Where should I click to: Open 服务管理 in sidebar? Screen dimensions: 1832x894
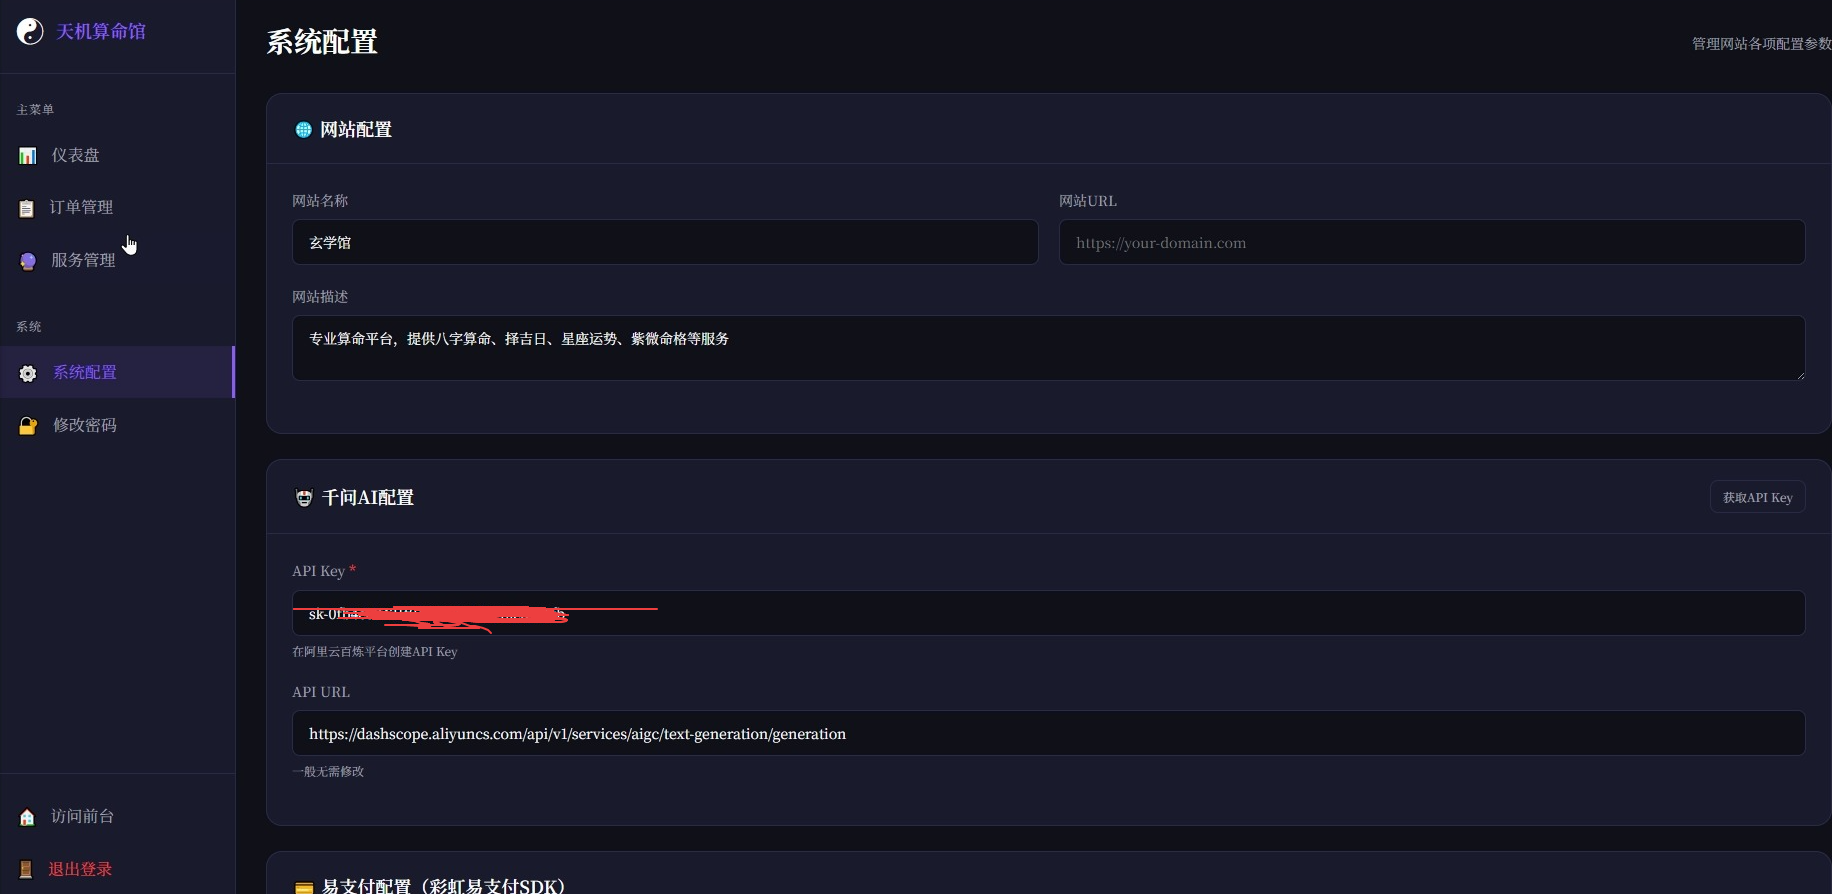(x=83, y=260)
